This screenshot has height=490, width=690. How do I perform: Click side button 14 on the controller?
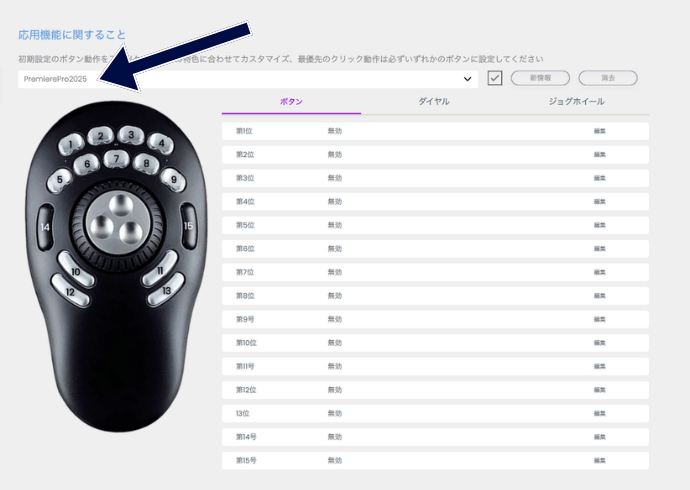pyautogui.click(x=45, y=226)
